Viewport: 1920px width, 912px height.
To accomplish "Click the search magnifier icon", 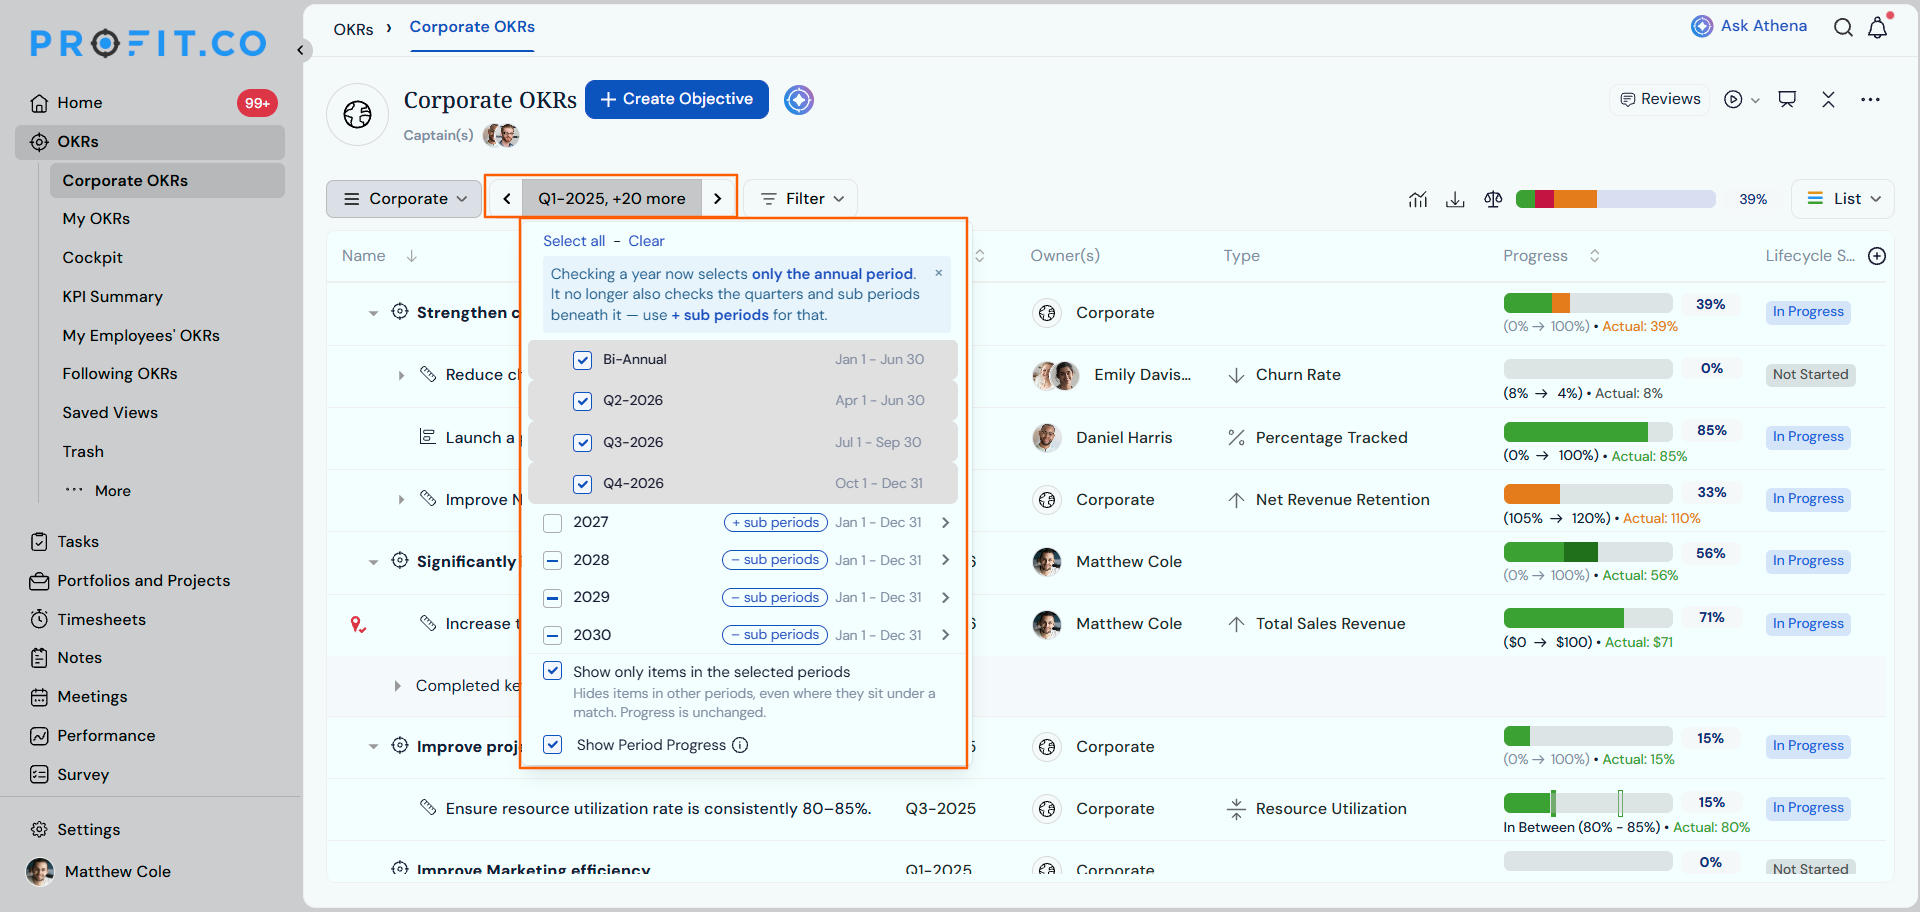I will point(1843,28).
